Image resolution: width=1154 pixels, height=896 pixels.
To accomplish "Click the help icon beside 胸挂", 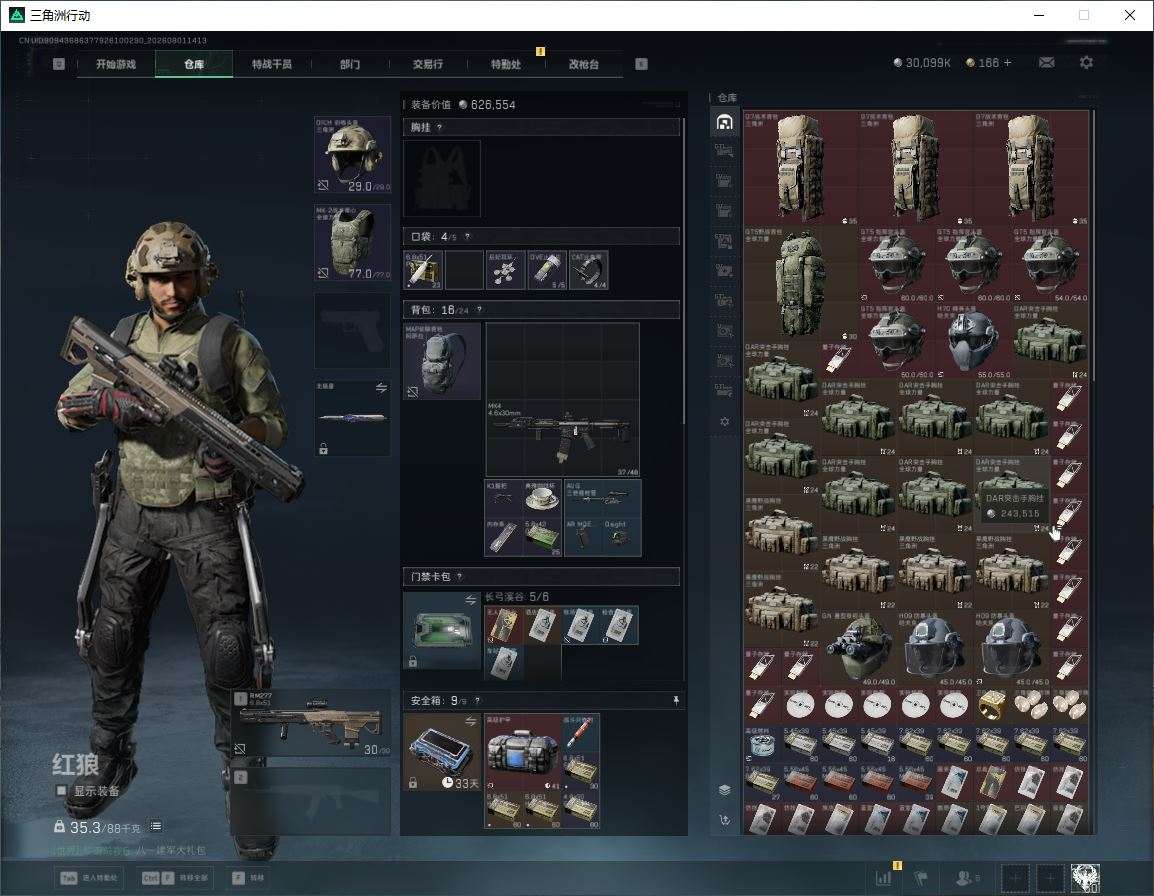I will [439, 127].
